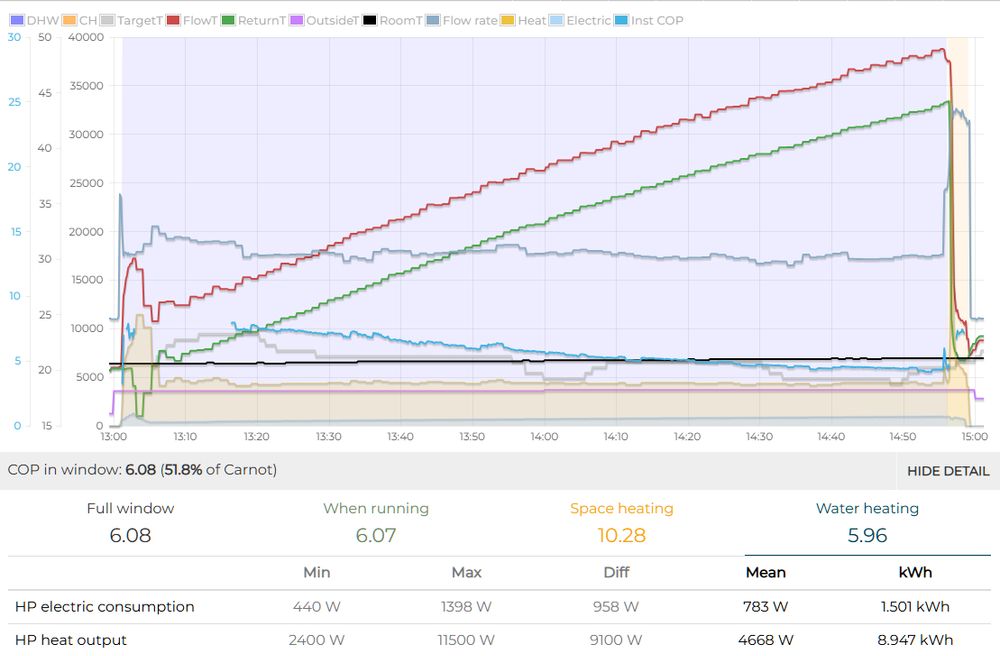
Task: Click the Heat yellow legend swatch
Action: click(508, 20)
